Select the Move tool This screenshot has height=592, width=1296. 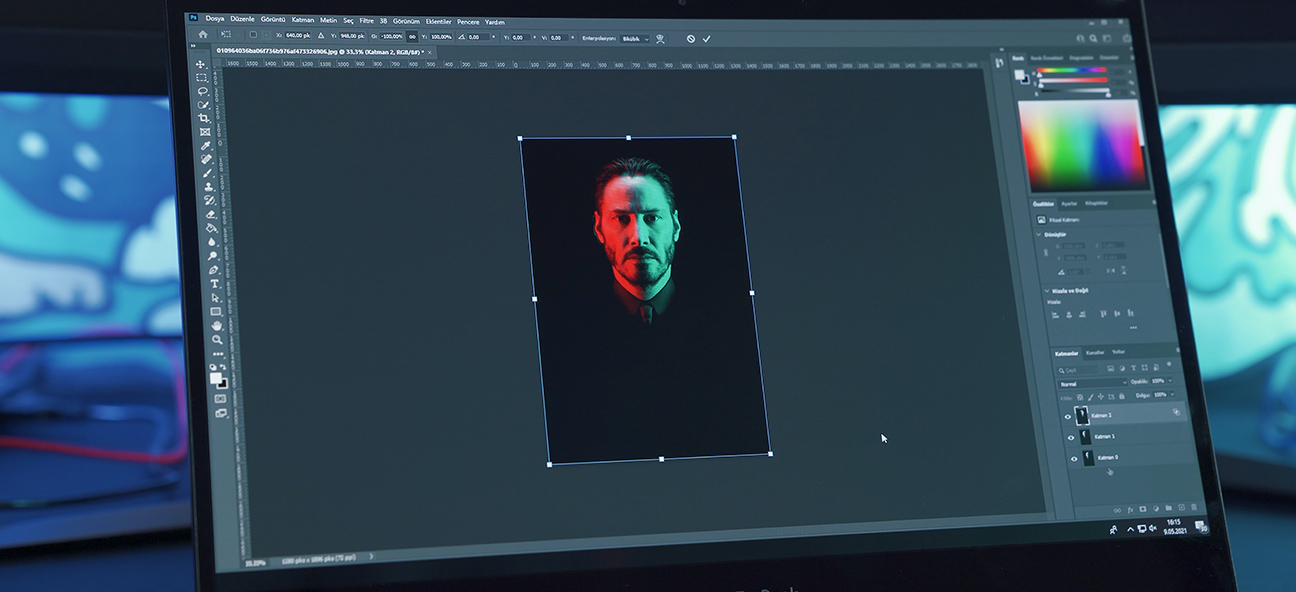[201, 64]
